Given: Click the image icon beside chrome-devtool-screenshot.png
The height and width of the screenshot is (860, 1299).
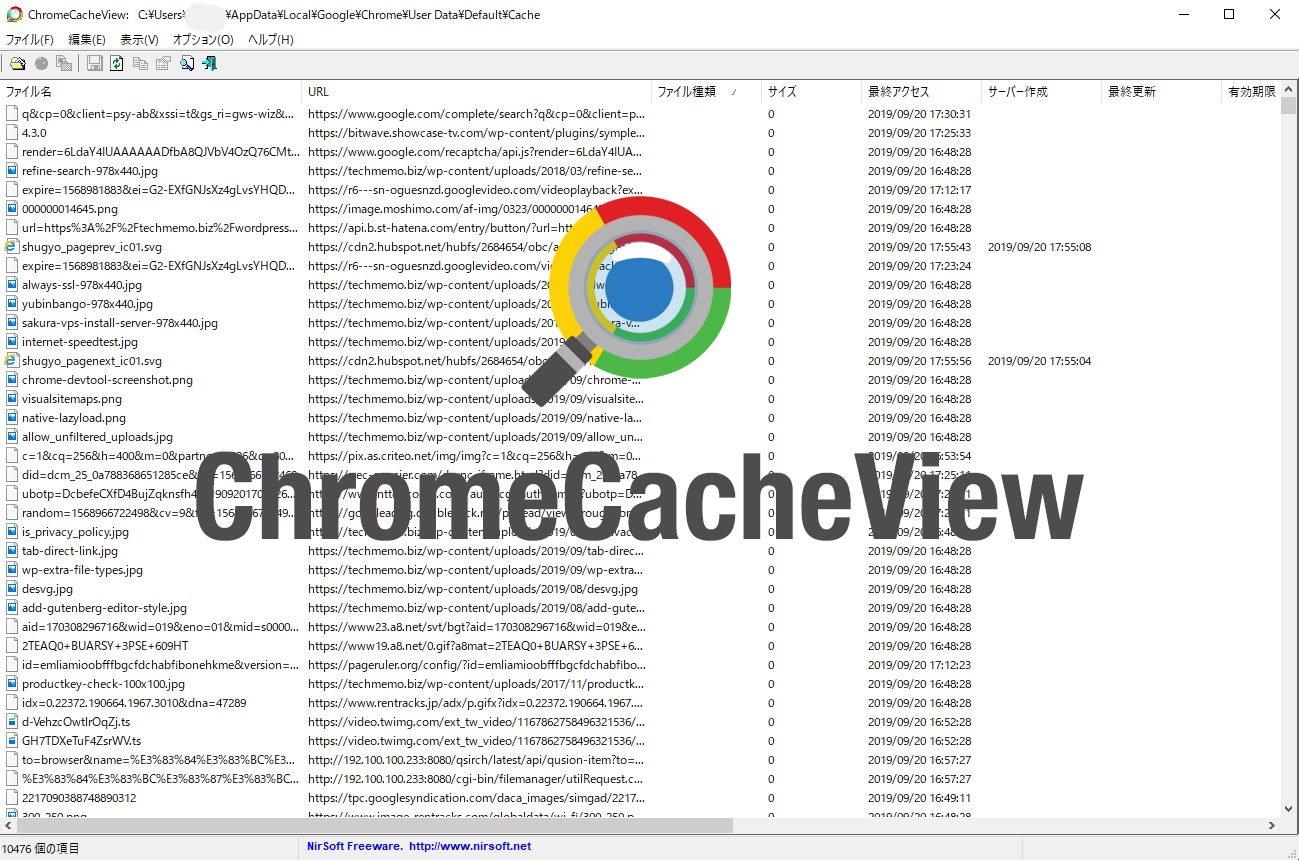Looking at the screenshot, I should pos(12,380).
